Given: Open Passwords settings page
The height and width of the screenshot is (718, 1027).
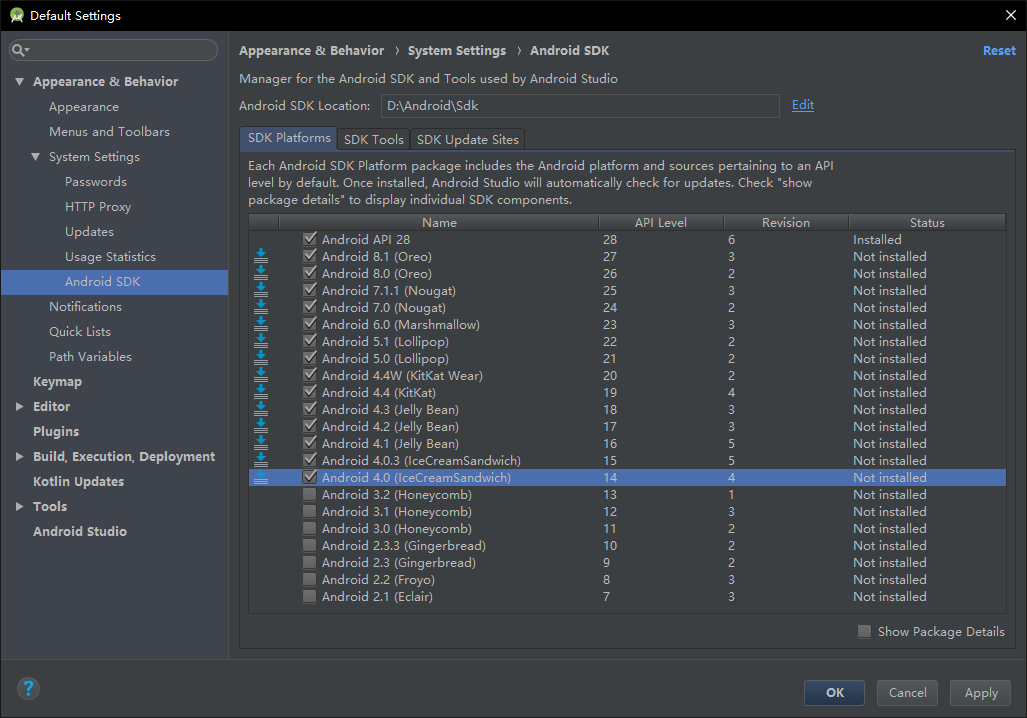Looking at the screenshot, I should pos(96,181).
